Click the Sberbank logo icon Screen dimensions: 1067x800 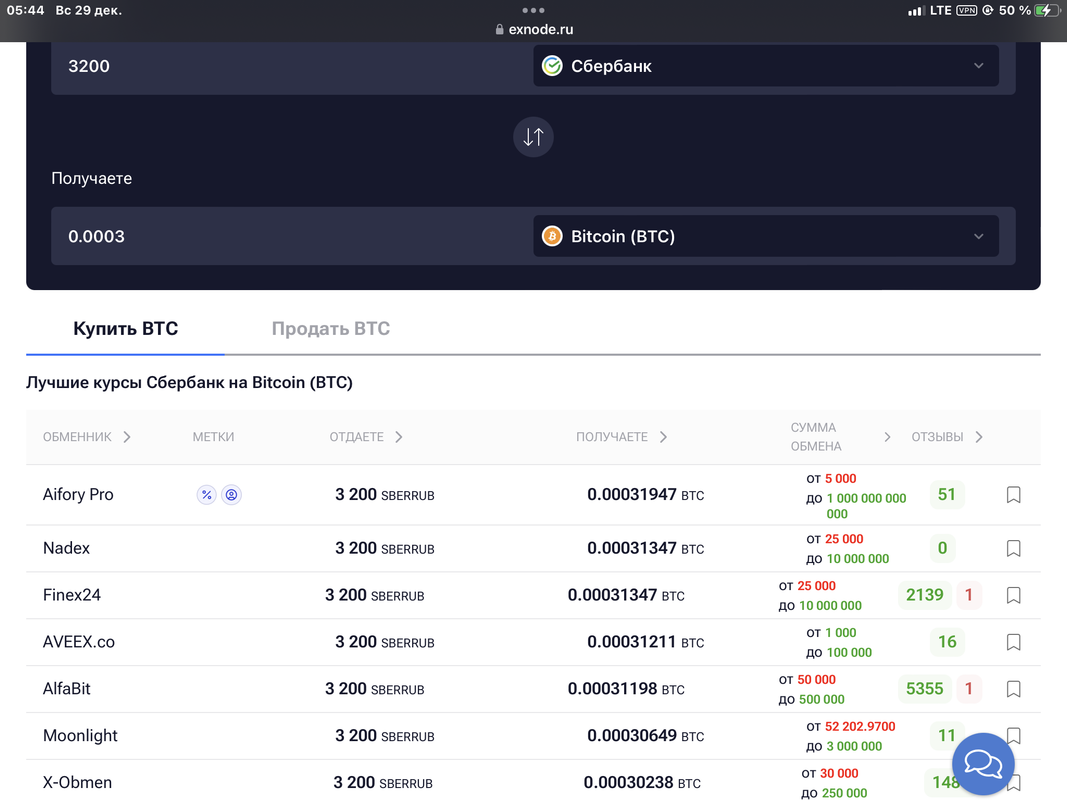[552, 66]
